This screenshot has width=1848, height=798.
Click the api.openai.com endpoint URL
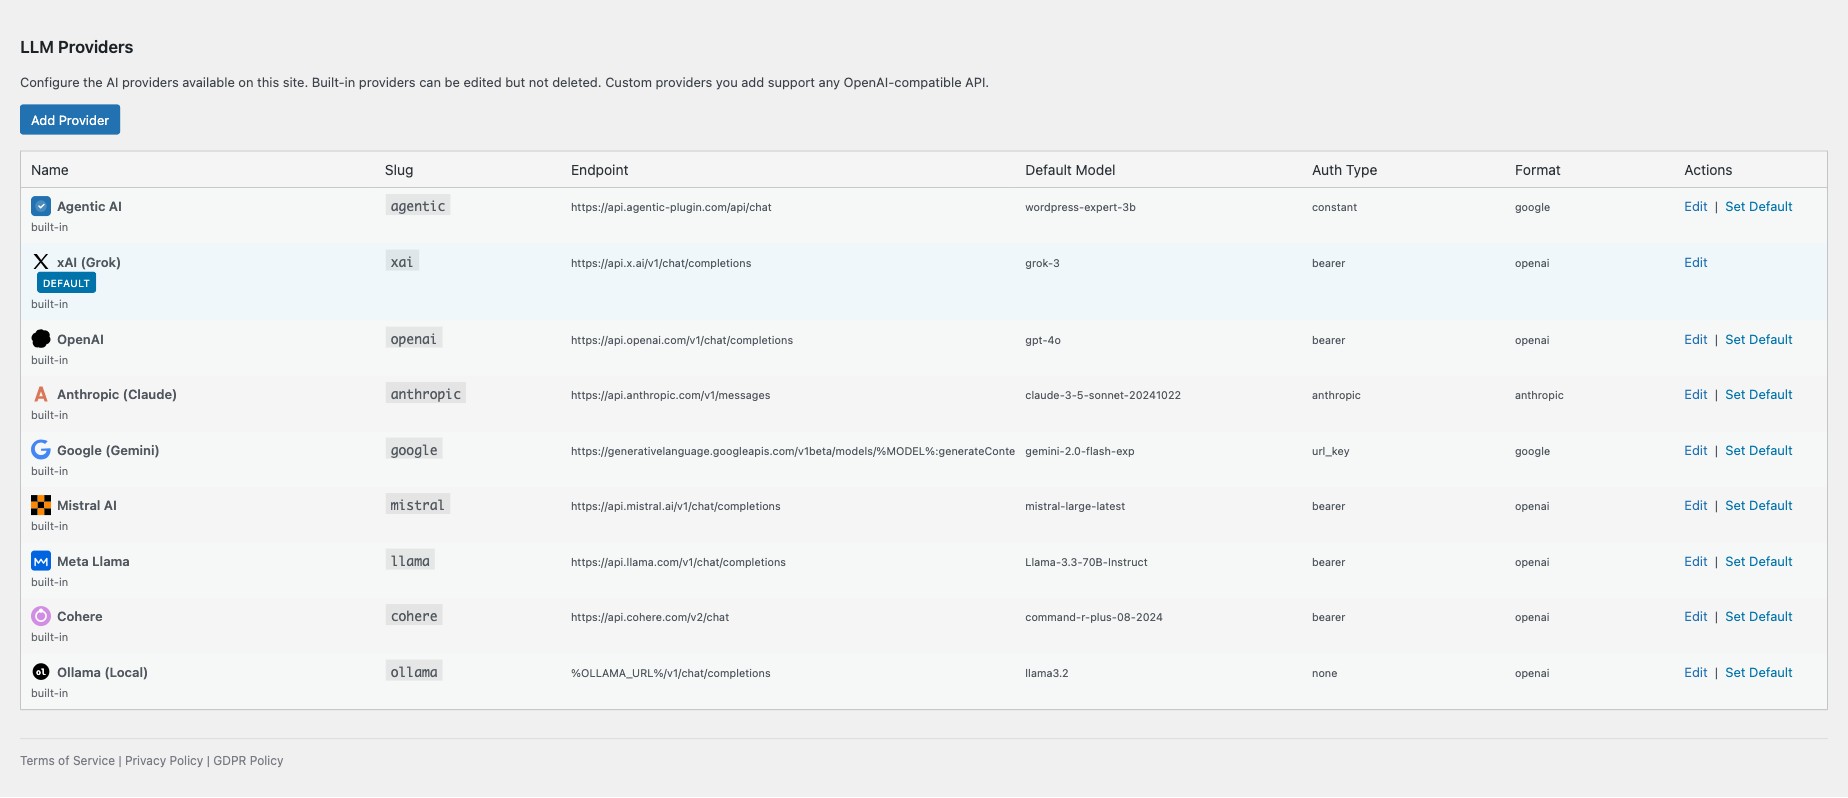(682, 340)
